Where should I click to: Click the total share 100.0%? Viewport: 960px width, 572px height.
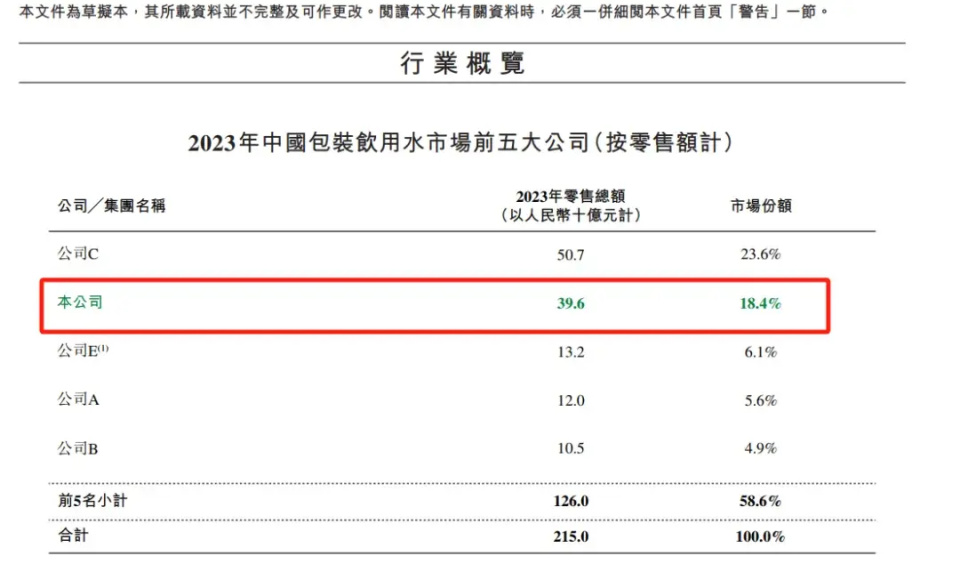[760, 536]
